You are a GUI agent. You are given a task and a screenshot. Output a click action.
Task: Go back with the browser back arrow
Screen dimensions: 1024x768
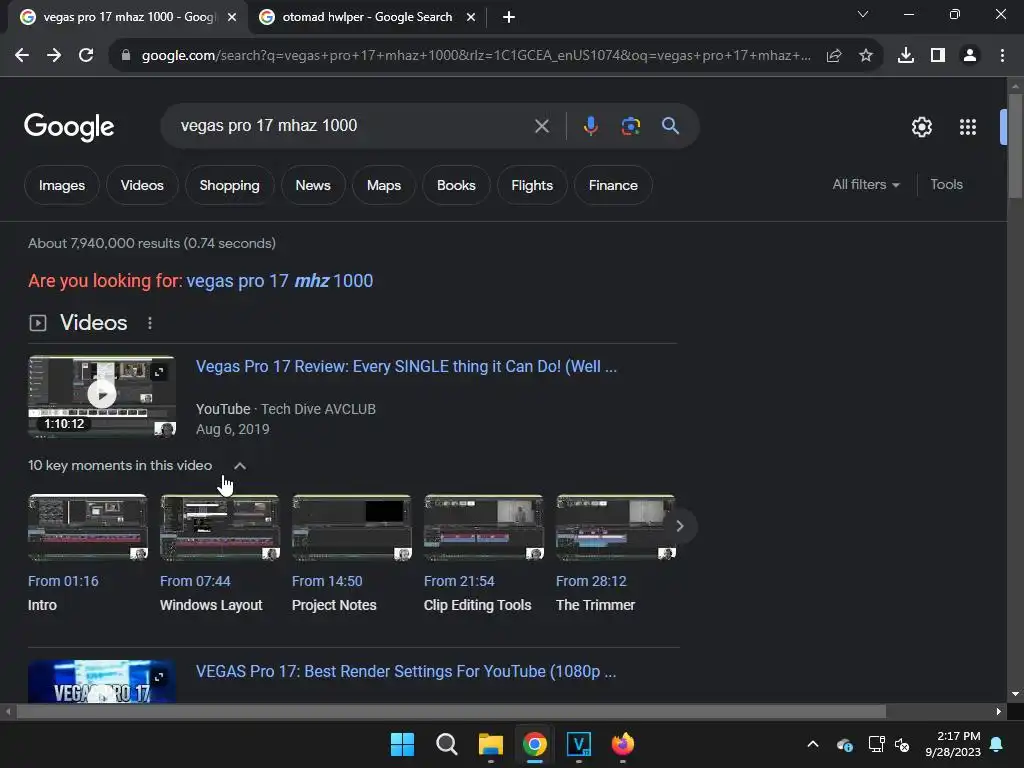pos(22,56)
